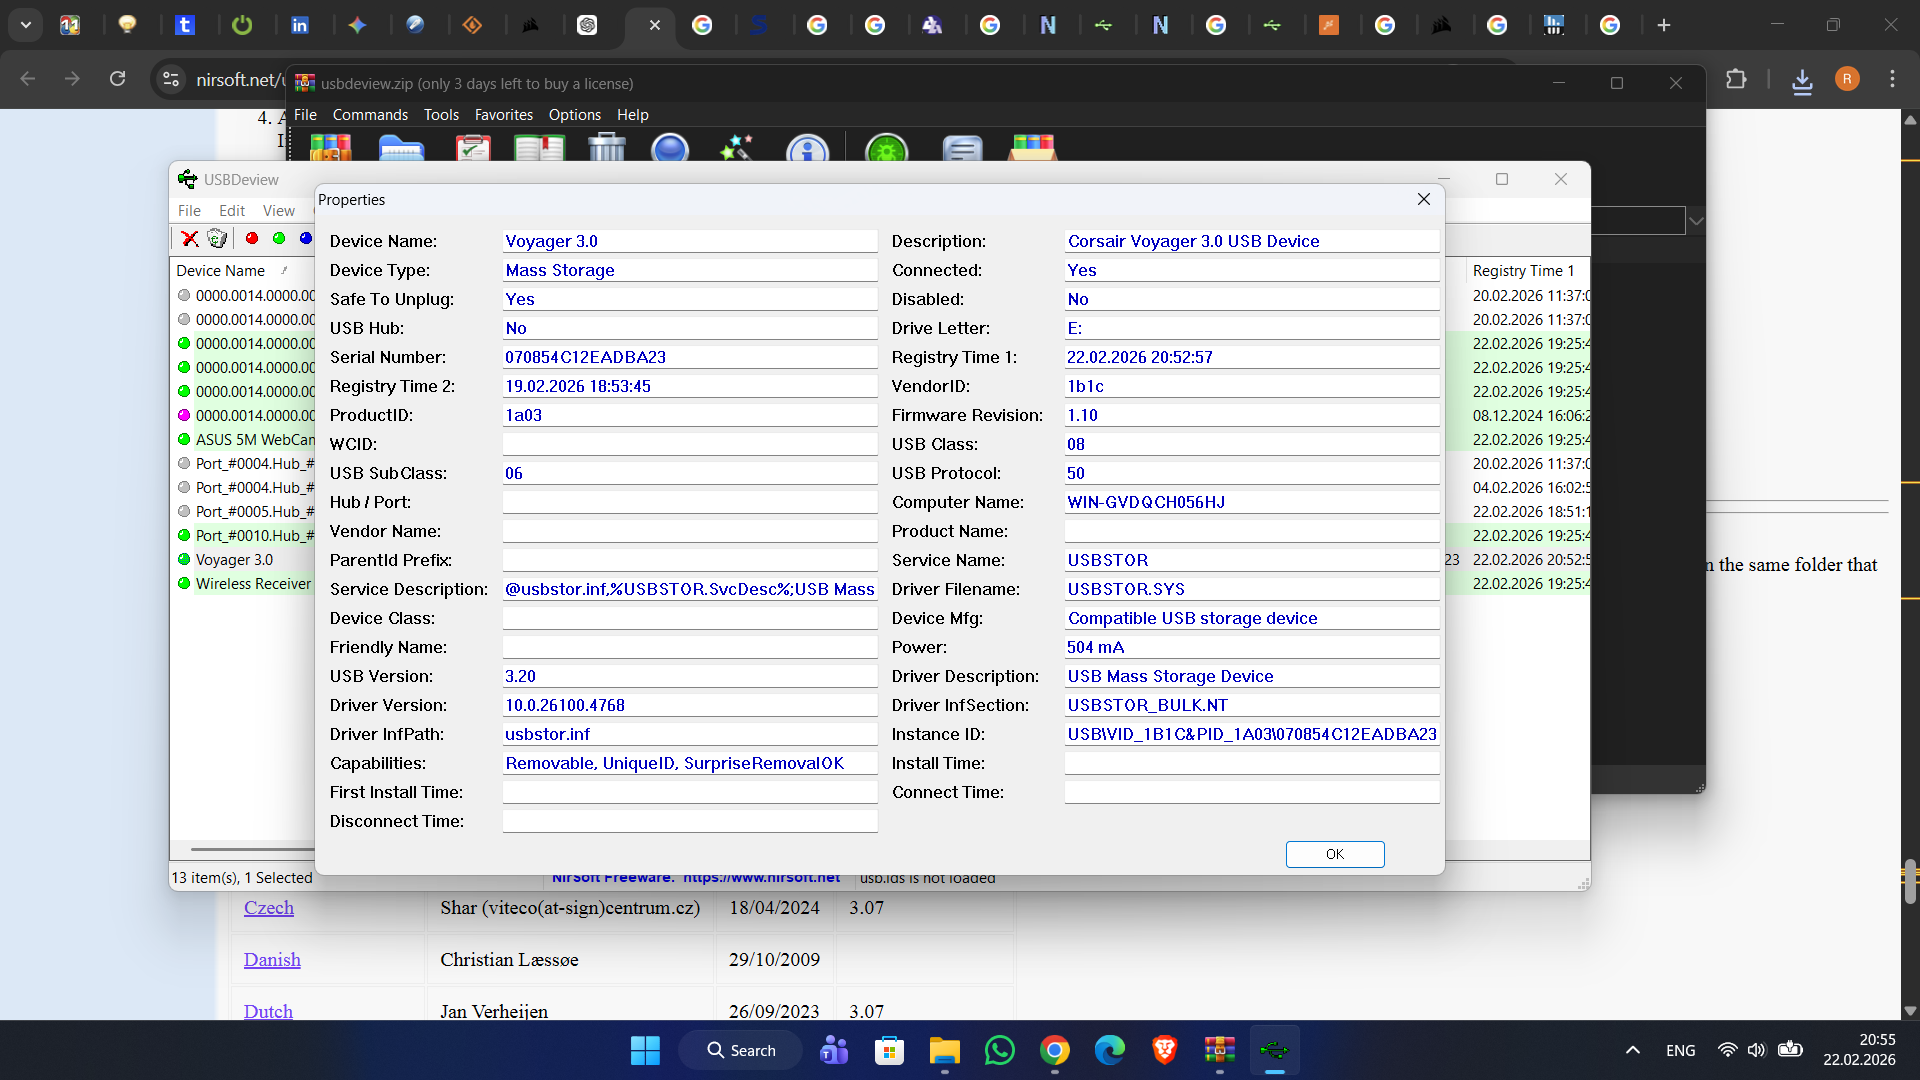Open WinRAR Commands menu
Screen dimensions: 1920x1080
(370, 115)
